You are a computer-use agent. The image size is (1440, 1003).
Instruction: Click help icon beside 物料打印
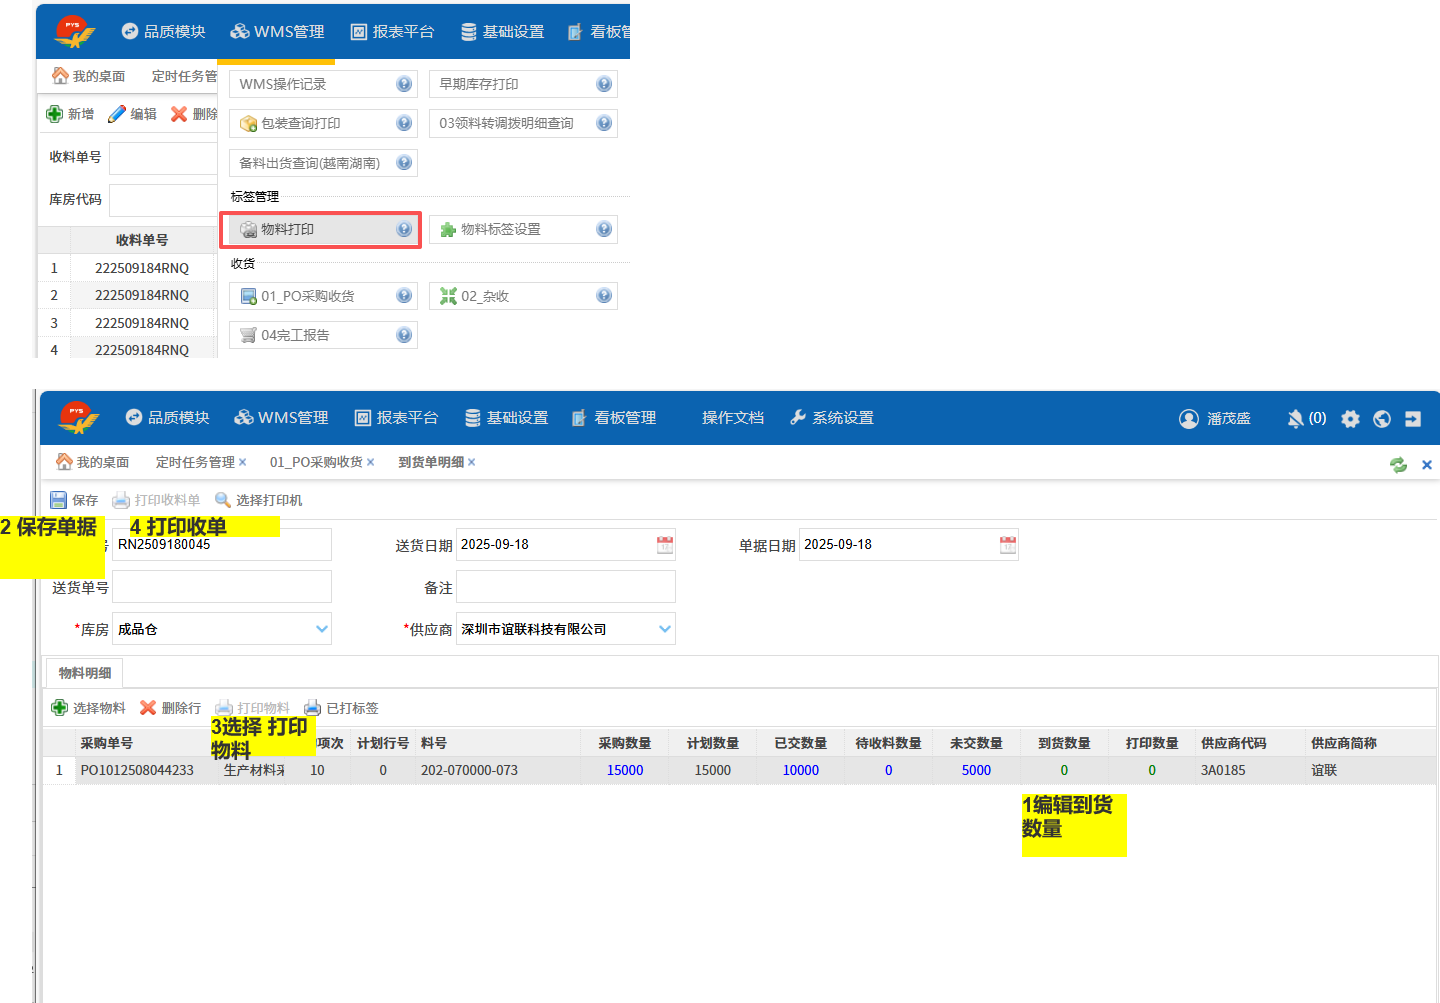(404, 230)
